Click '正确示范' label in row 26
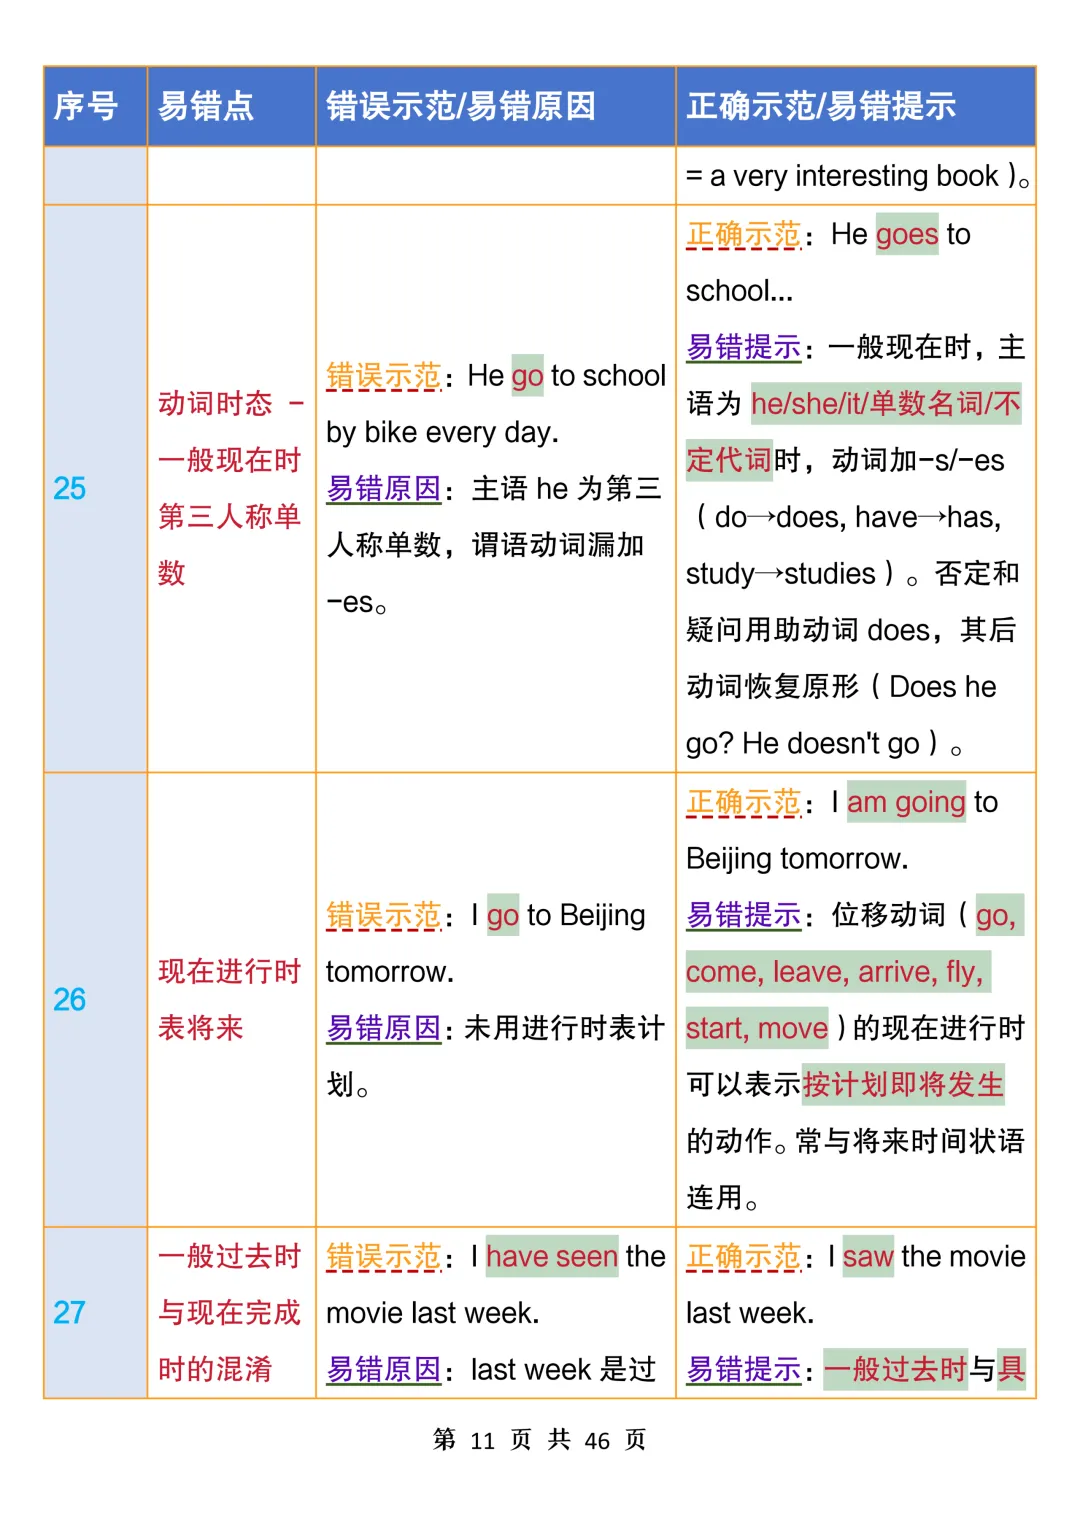 [744, 802]
